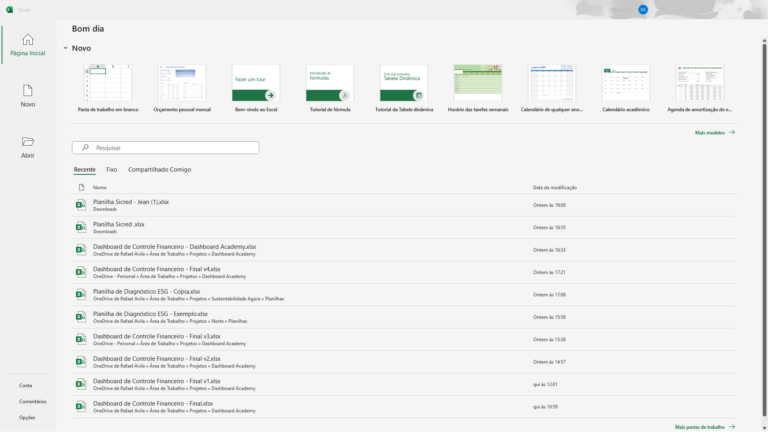
Task: Click the search magnifier icon in Pesquisar box
Action: 85,147
